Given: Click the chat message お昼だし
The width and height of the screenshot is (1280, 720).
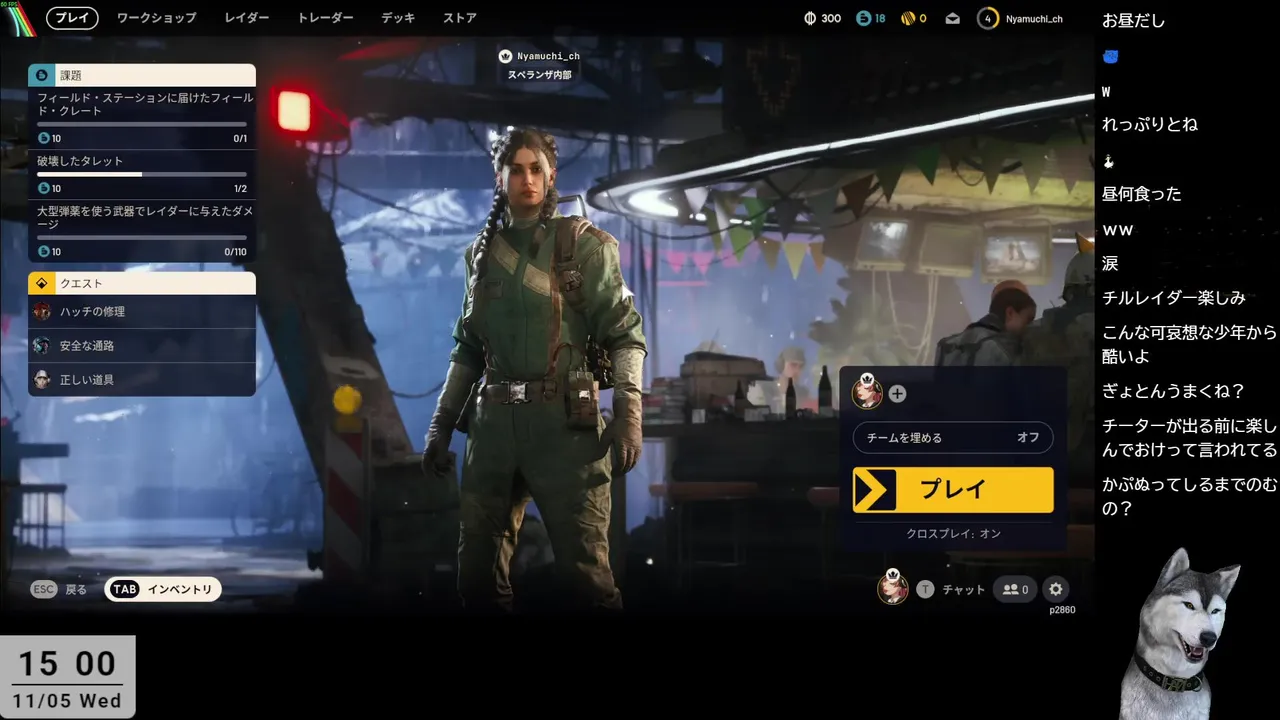Looking at the screenshot, I should point(1134,21).
